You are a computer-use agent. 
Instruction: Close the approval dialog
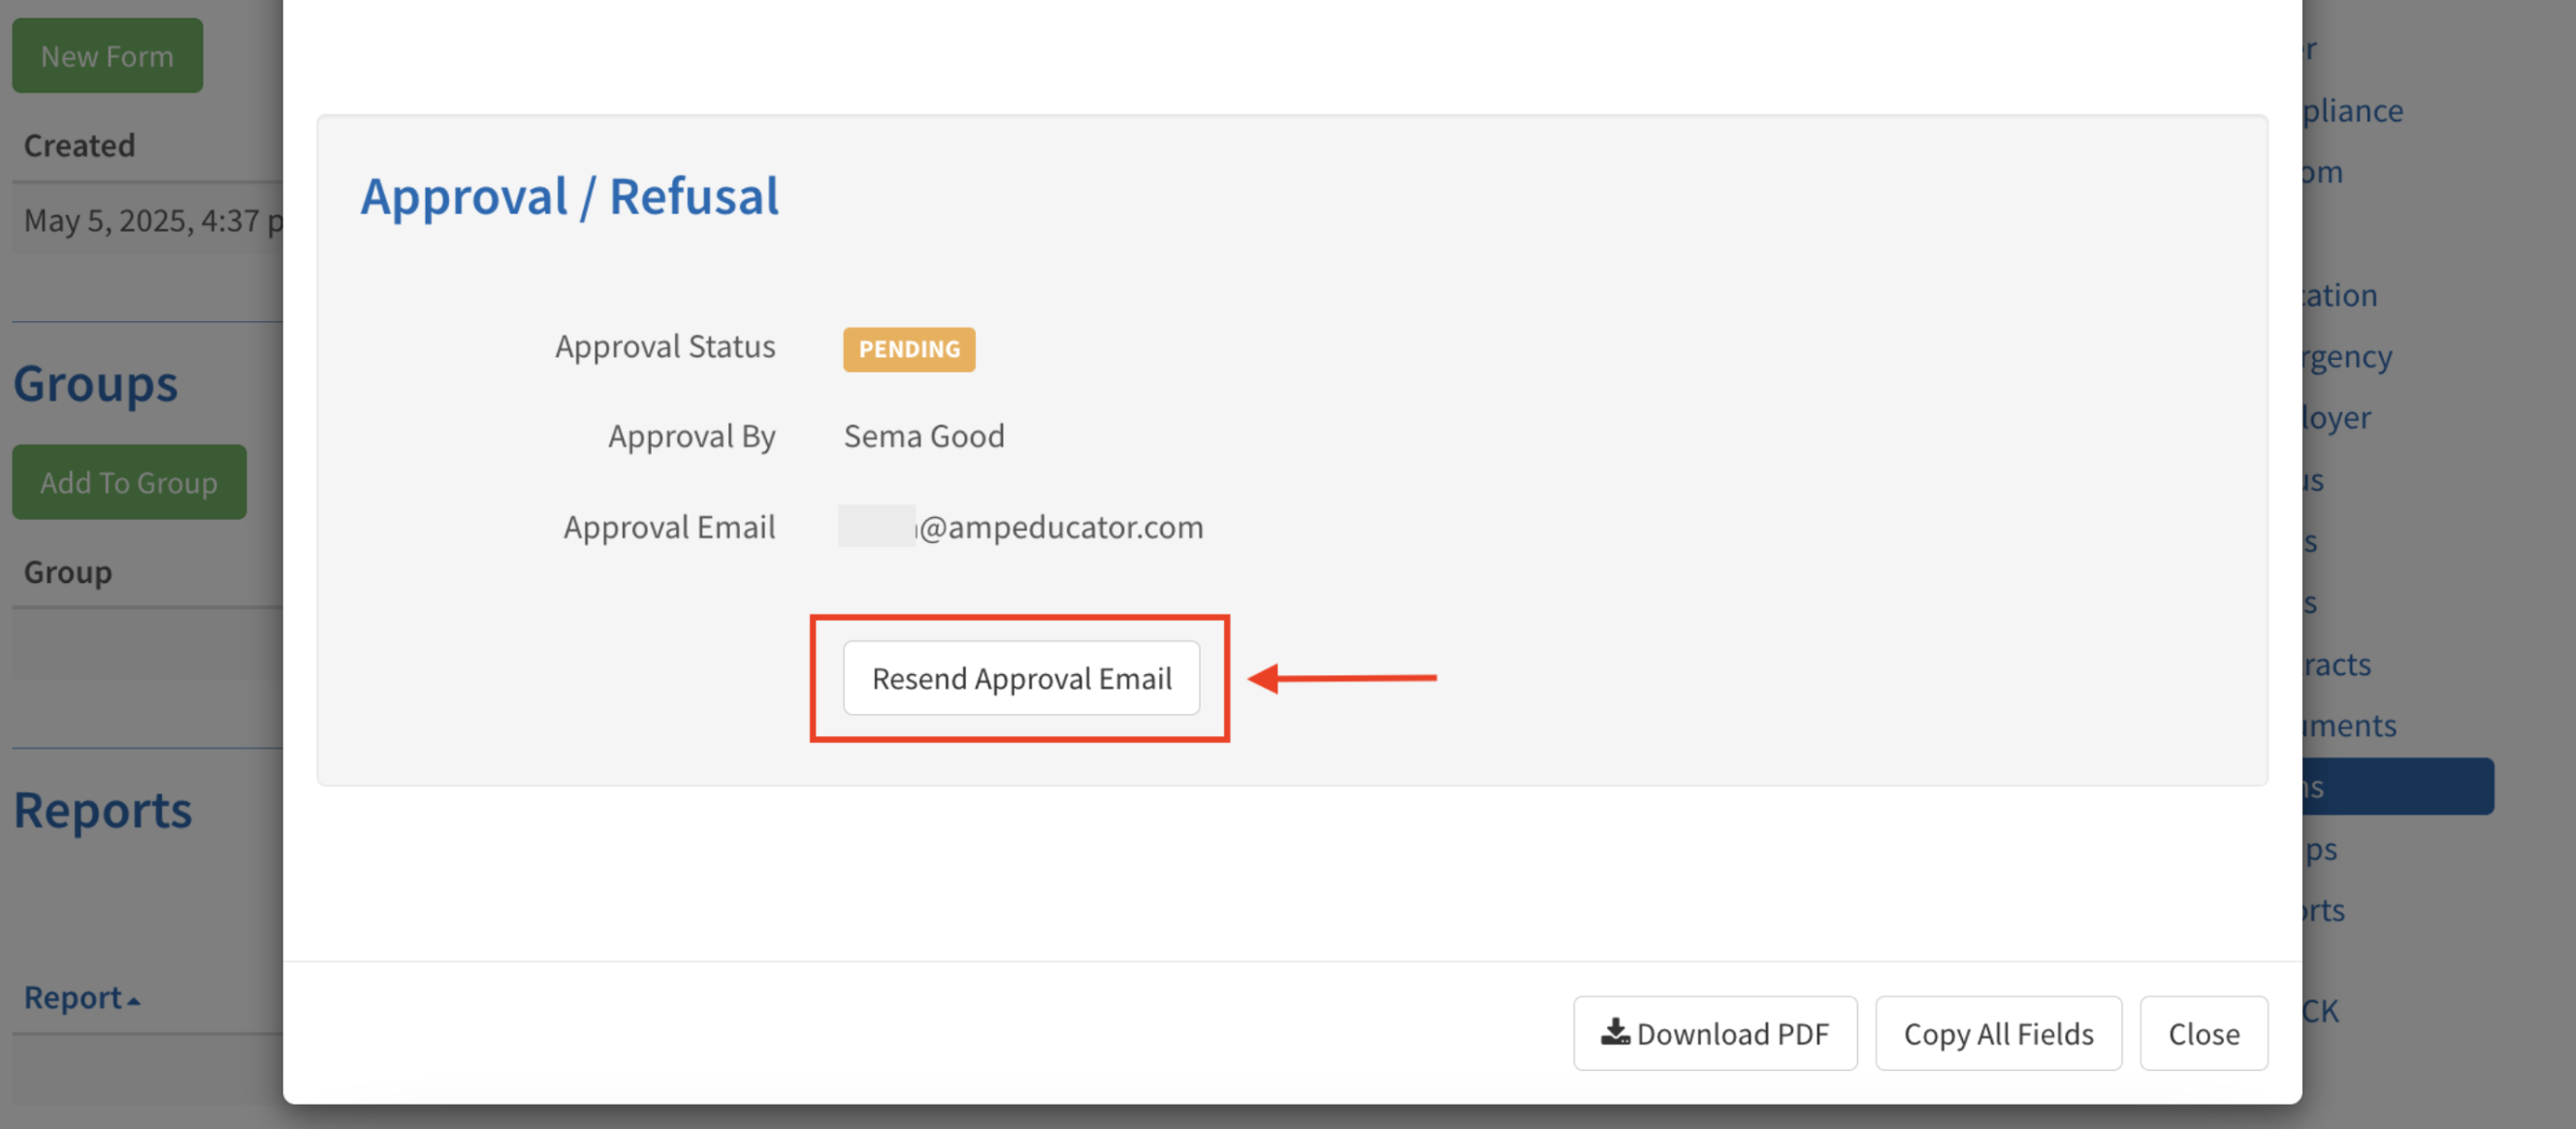(x=2203, y=1033)
